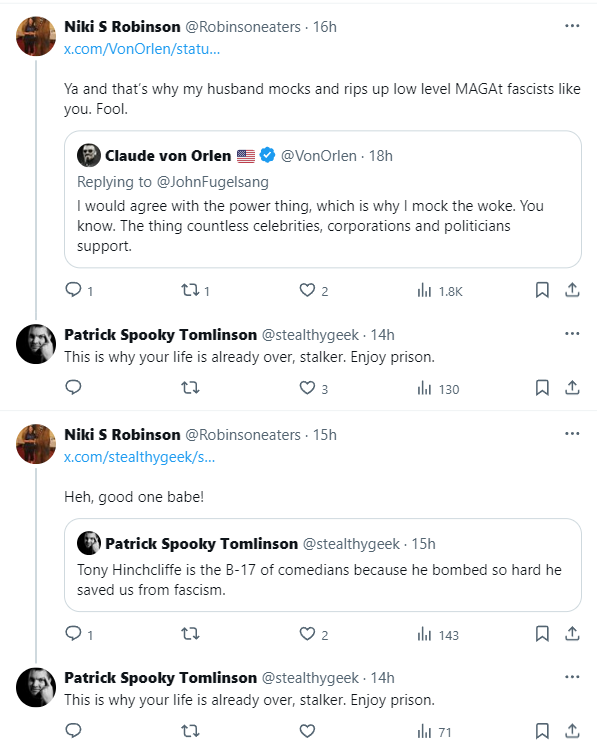Bookmark the tweet quoting Claude von Orlen
Image resolution: width=597 pixels, height=753 pixels.
click(x=542, y=290)
